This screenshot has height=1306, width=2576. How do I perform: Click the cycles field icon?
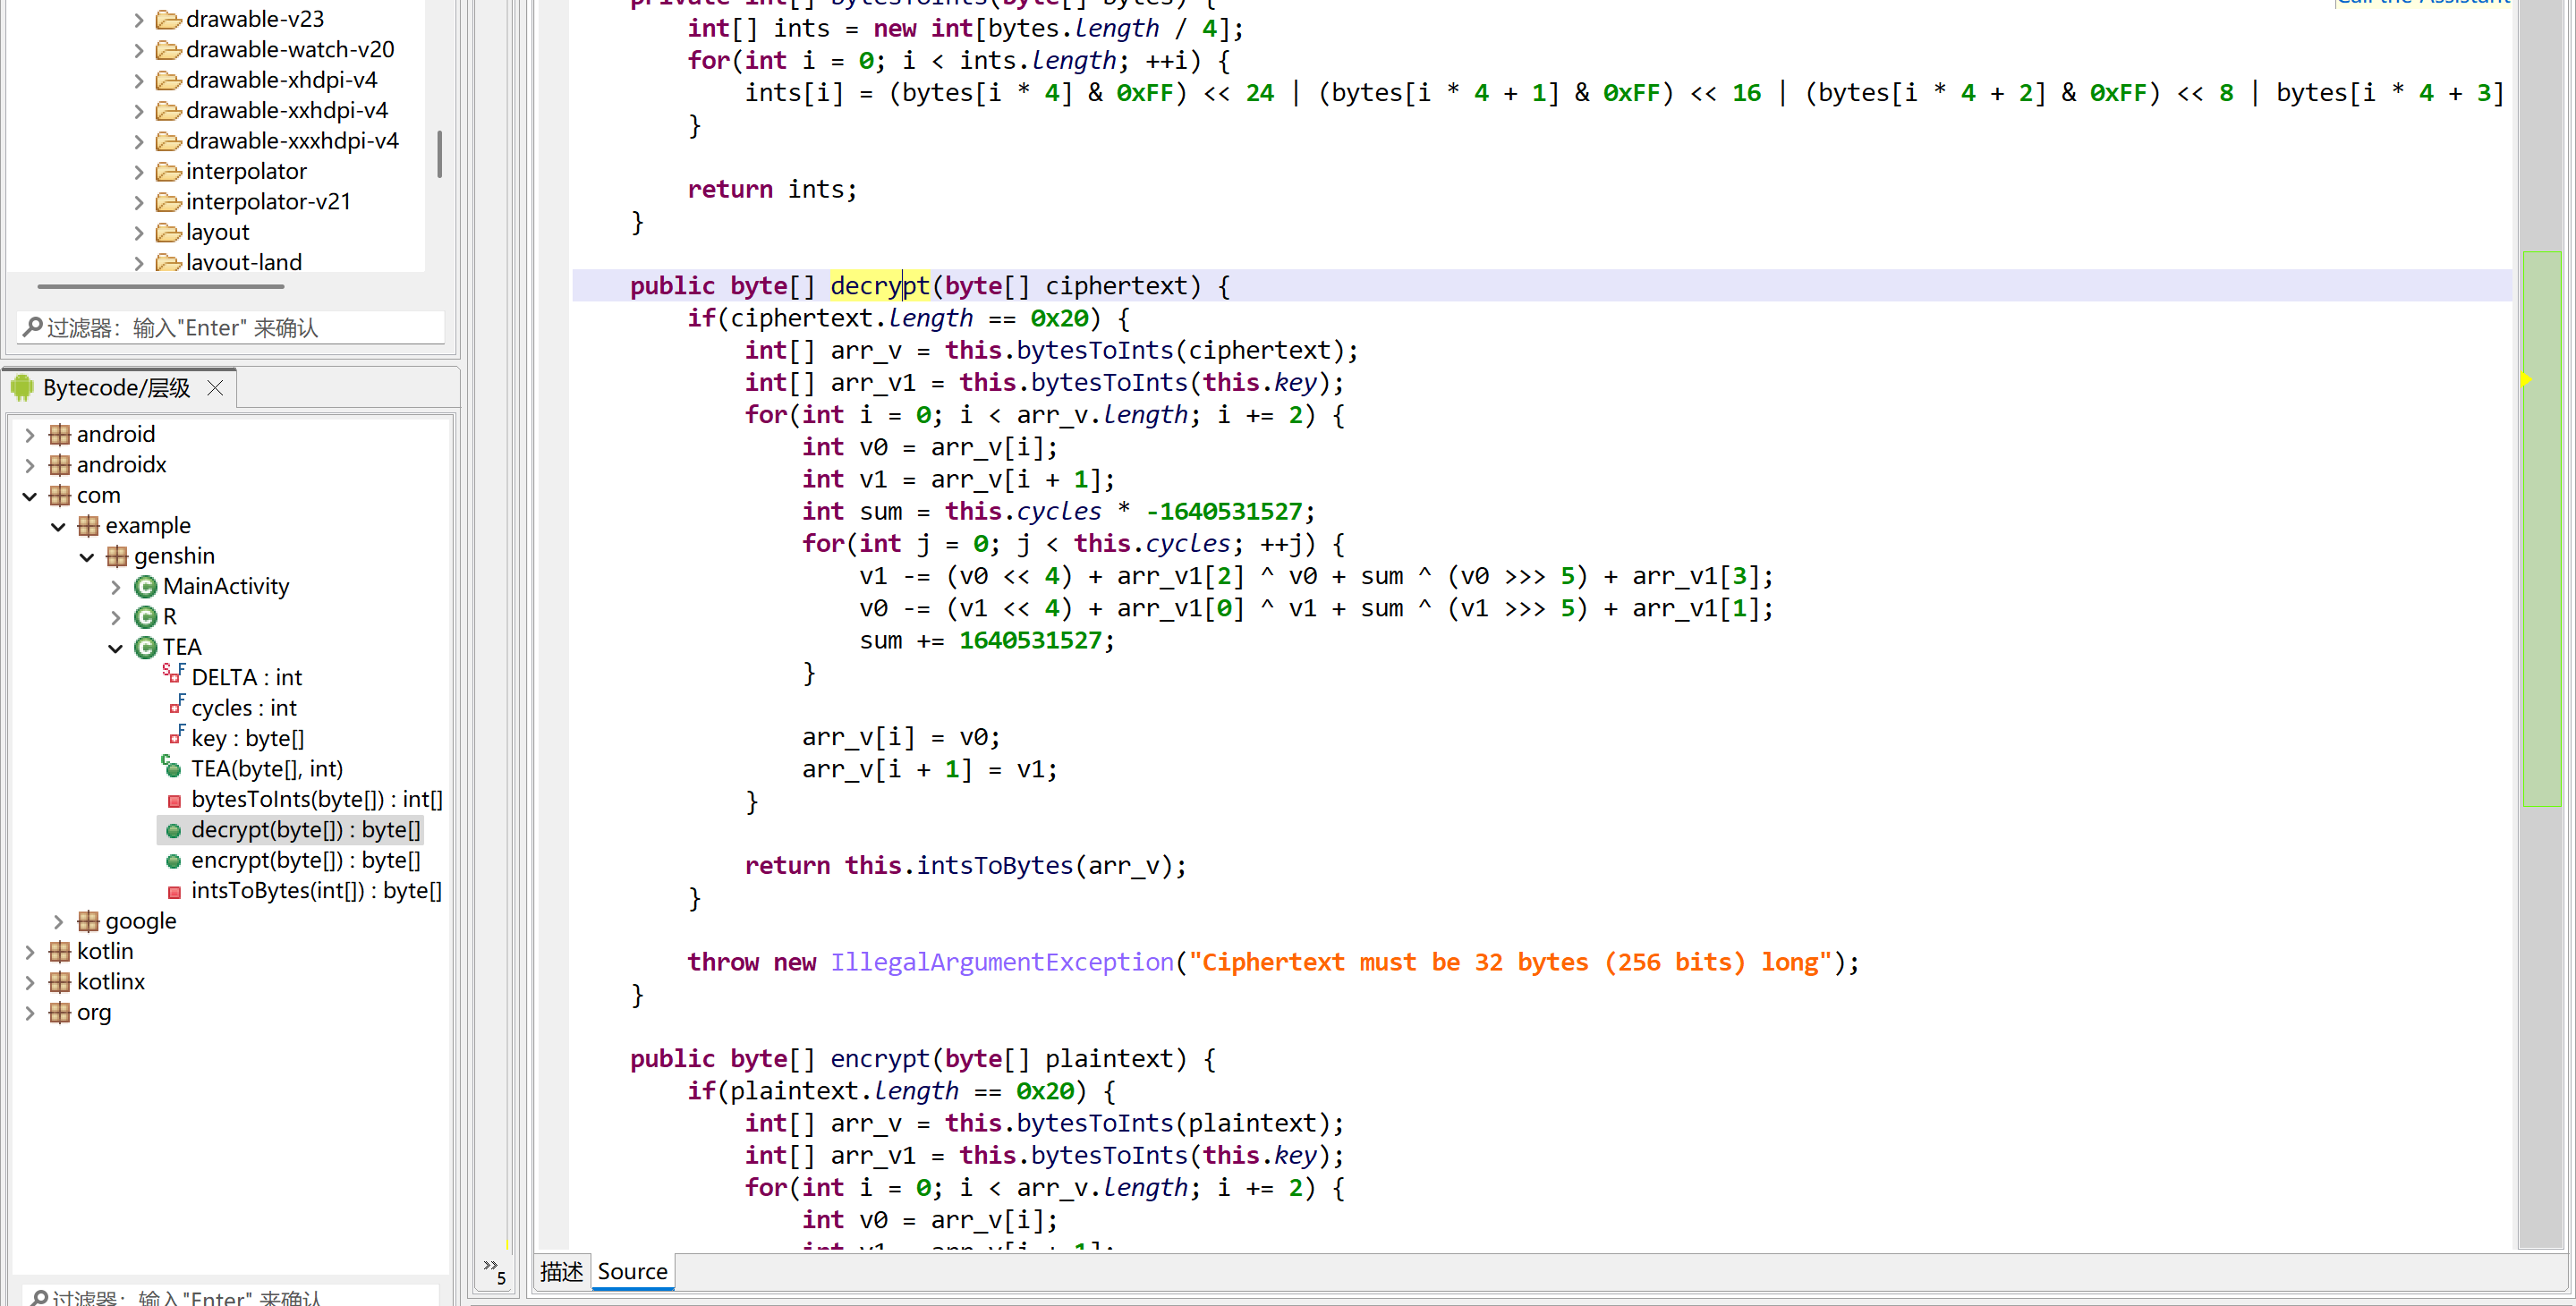pyautogui.click(x=176, y=706)
